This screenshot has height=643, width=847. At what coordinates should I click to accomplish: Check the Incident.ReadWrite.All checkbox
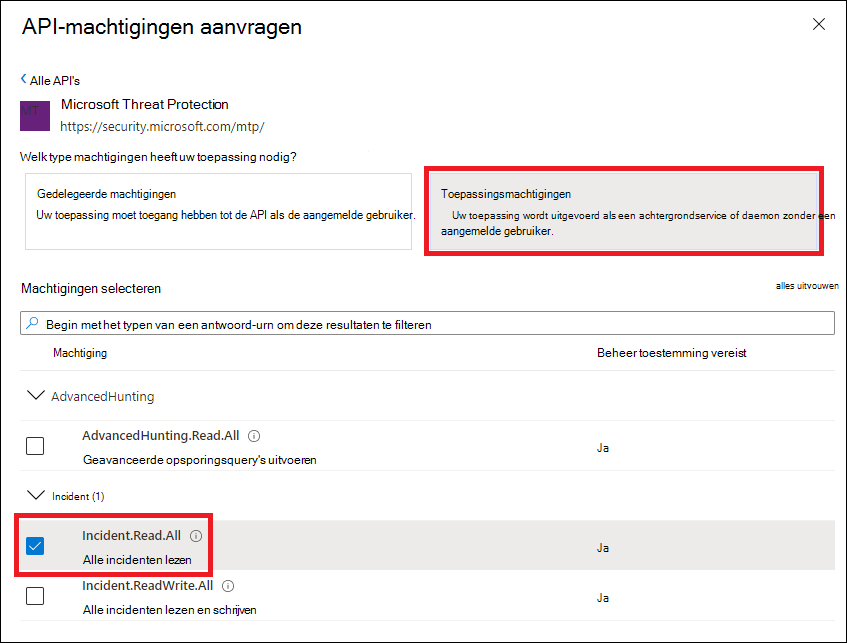tap(35, 596)
